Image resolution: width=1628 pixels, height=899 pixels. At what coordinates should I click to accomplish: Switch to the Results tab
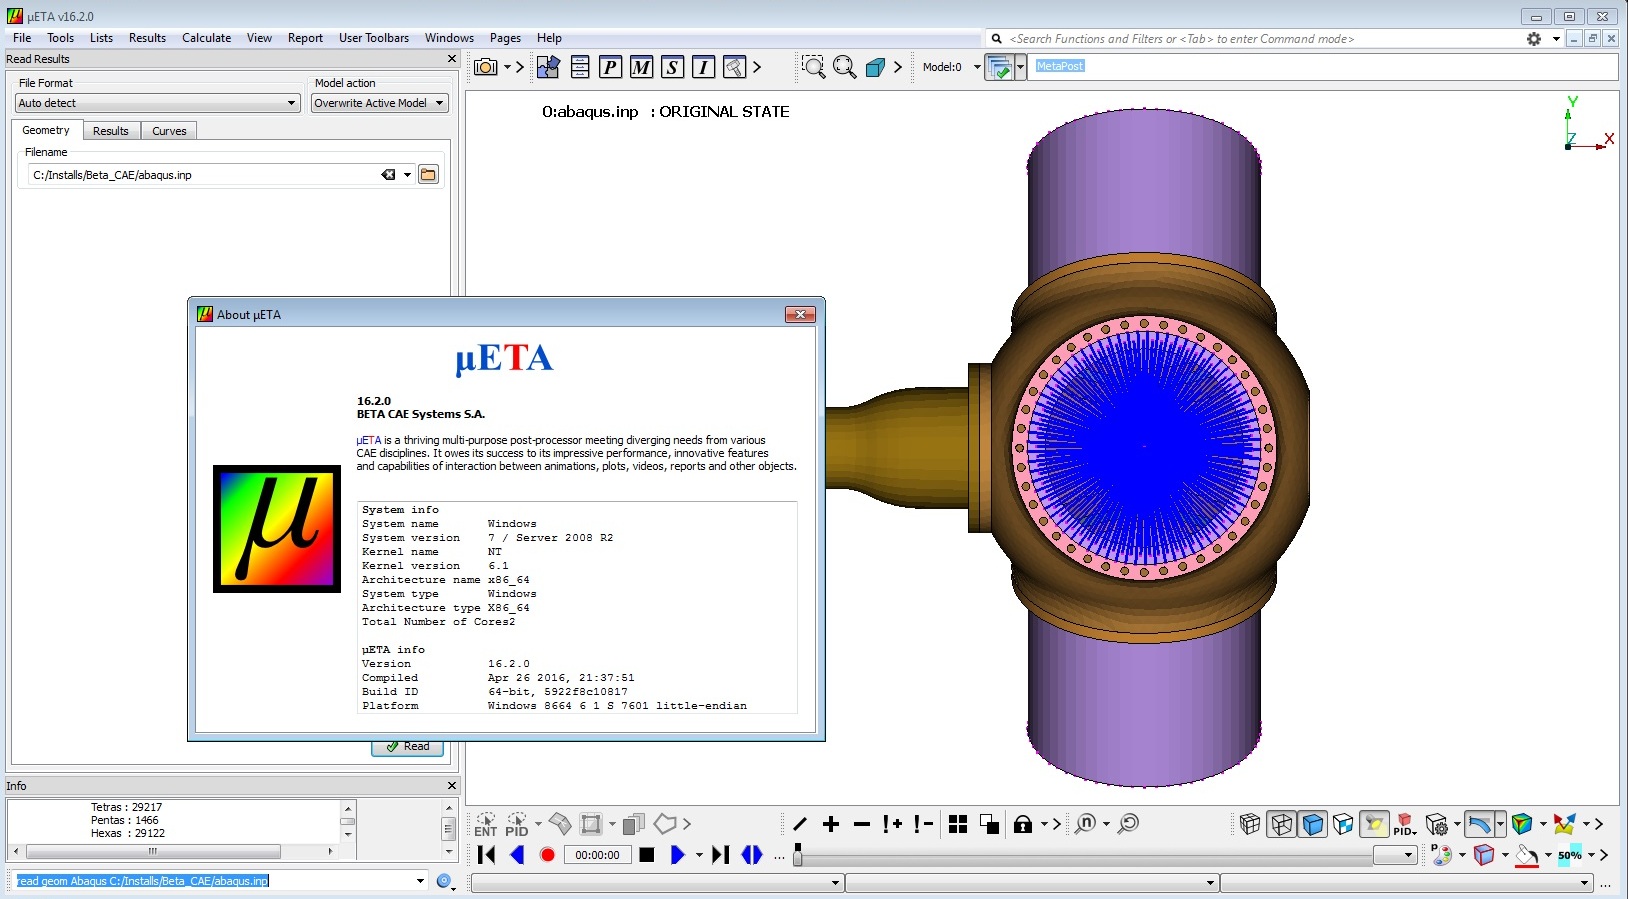[111, 131]
